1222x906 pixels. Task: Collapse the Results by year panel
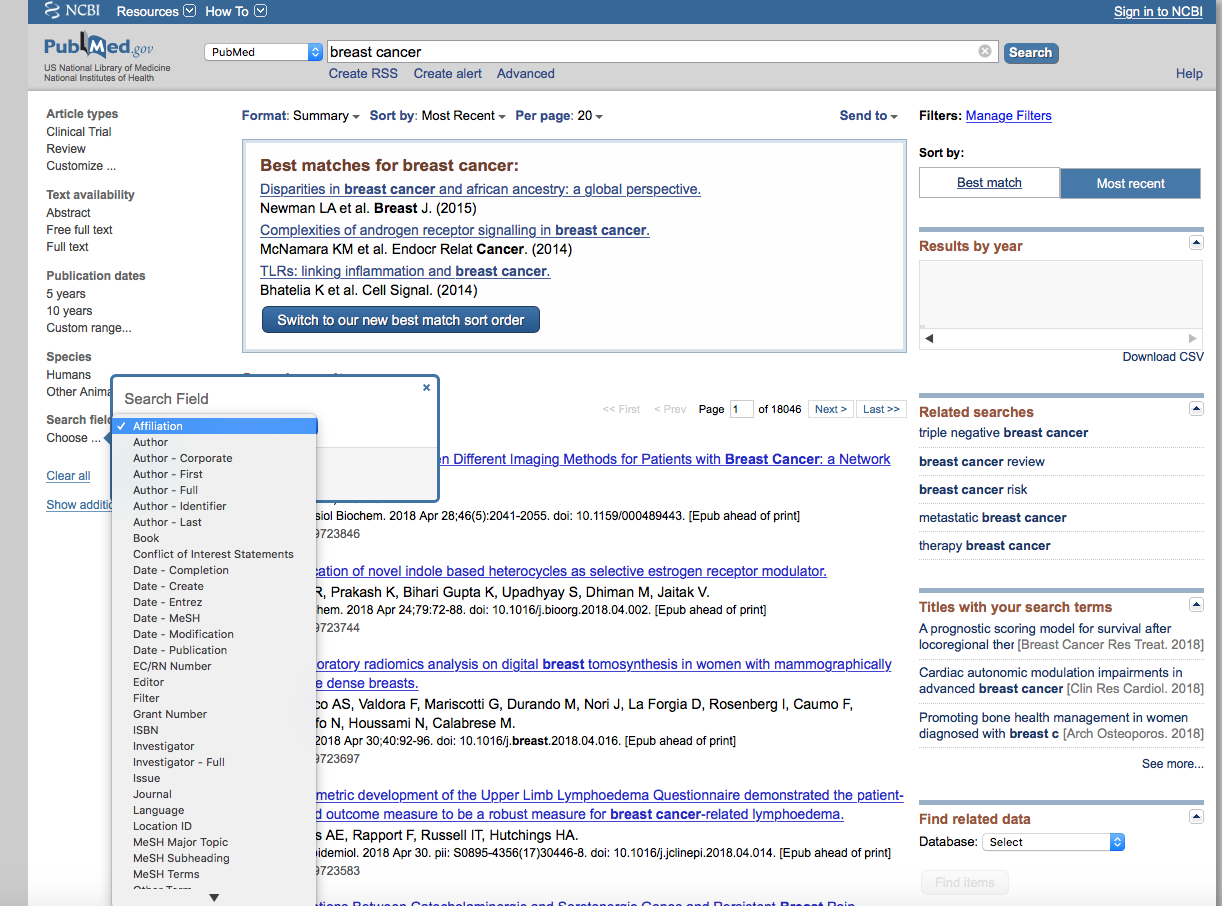[x=1195, y=243]
